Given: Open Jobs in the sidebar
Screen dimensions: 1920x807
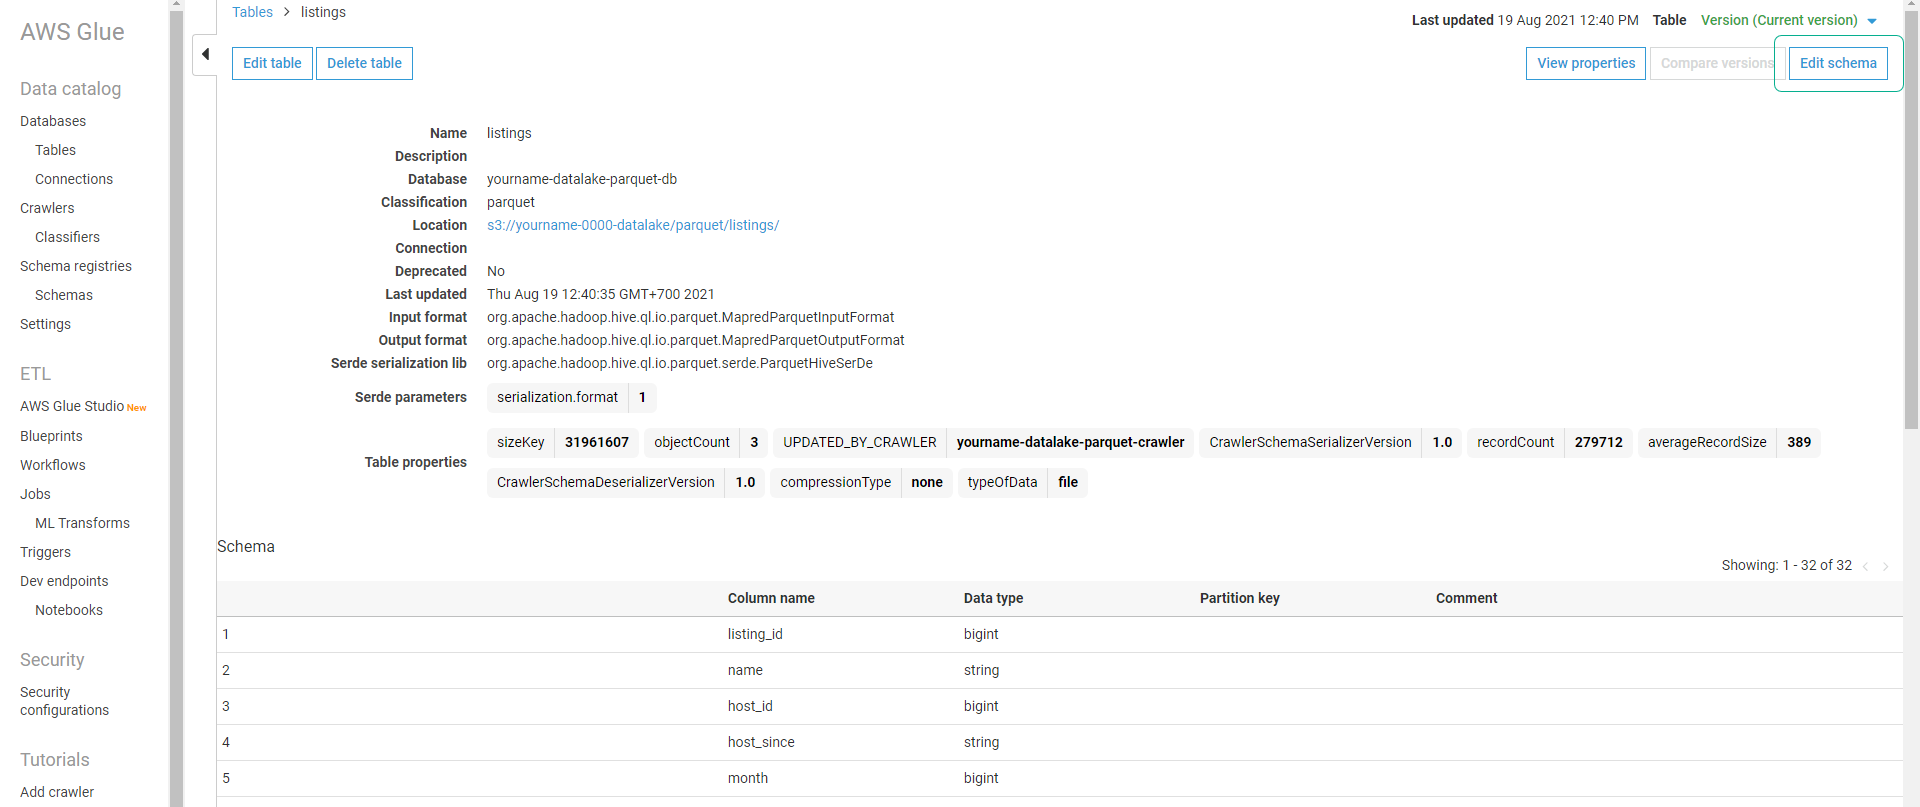Looking at the screenshot, I should tap(35, 494).
